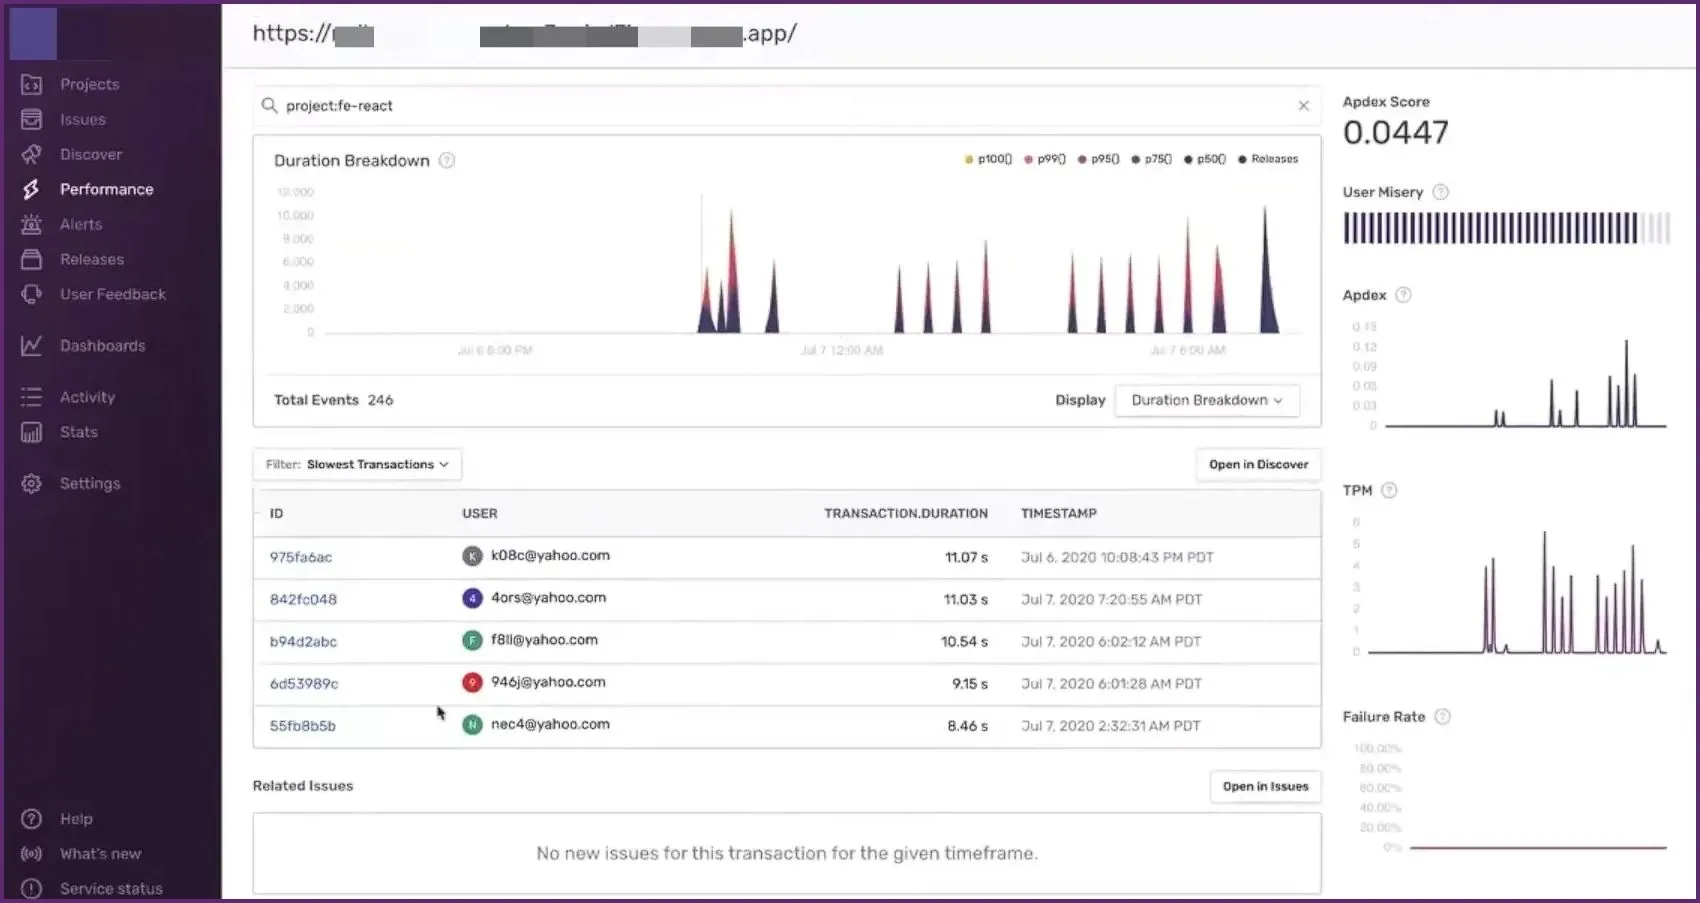Click the project:fe-react search field
Image resolution: width=1700 pixels, height=903 pixels.
(x=786, y=106)
